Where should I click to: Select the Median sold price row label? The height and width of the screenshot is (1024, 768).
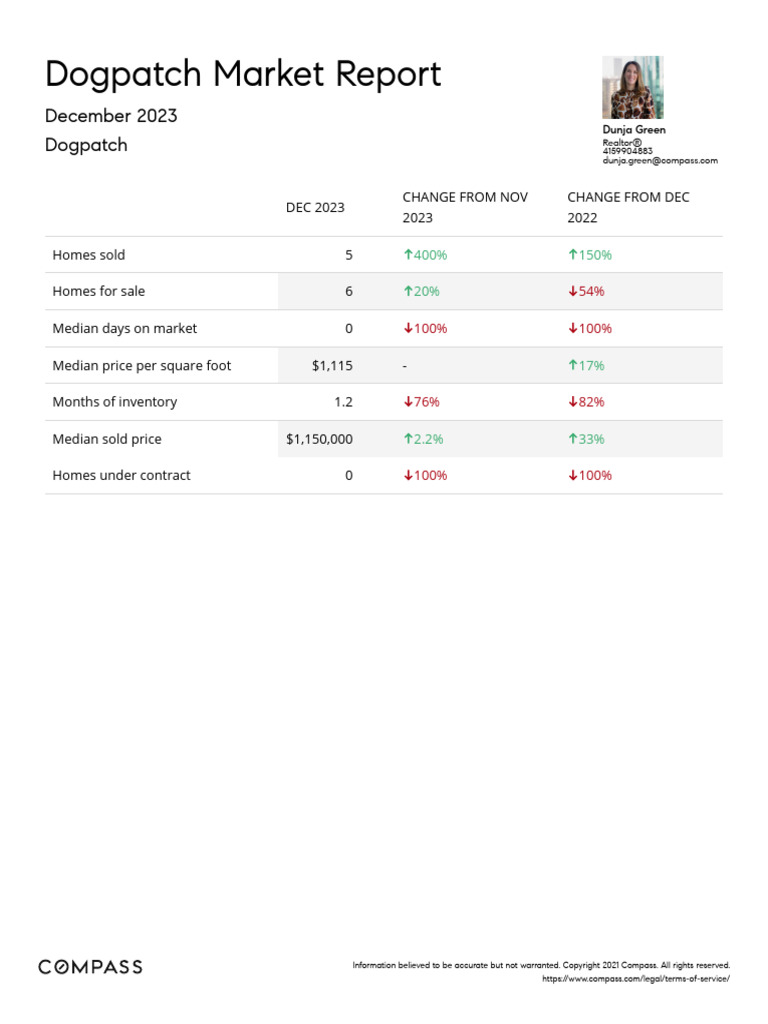pos(107,439)
